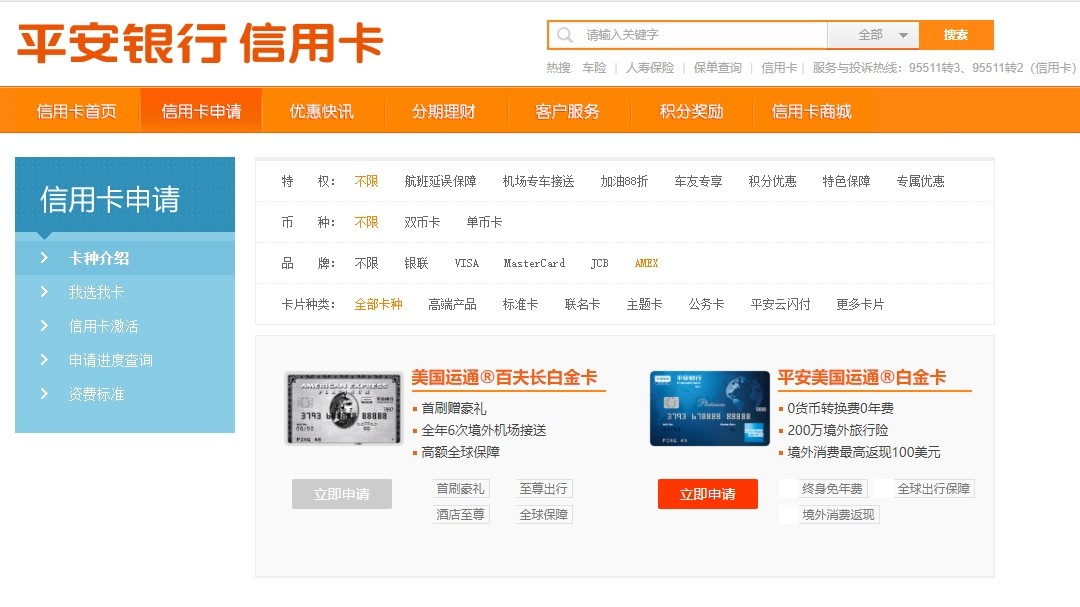Click the chevron beside 信用卡激活
This screenshot has height=607, width=1080.
44,325
